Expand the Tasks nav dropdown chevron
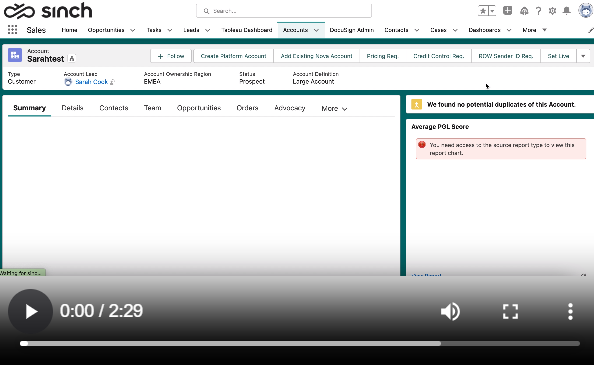The height and width of the screenshot is (365, 594). pyautogui.click(x=170, y=30)
